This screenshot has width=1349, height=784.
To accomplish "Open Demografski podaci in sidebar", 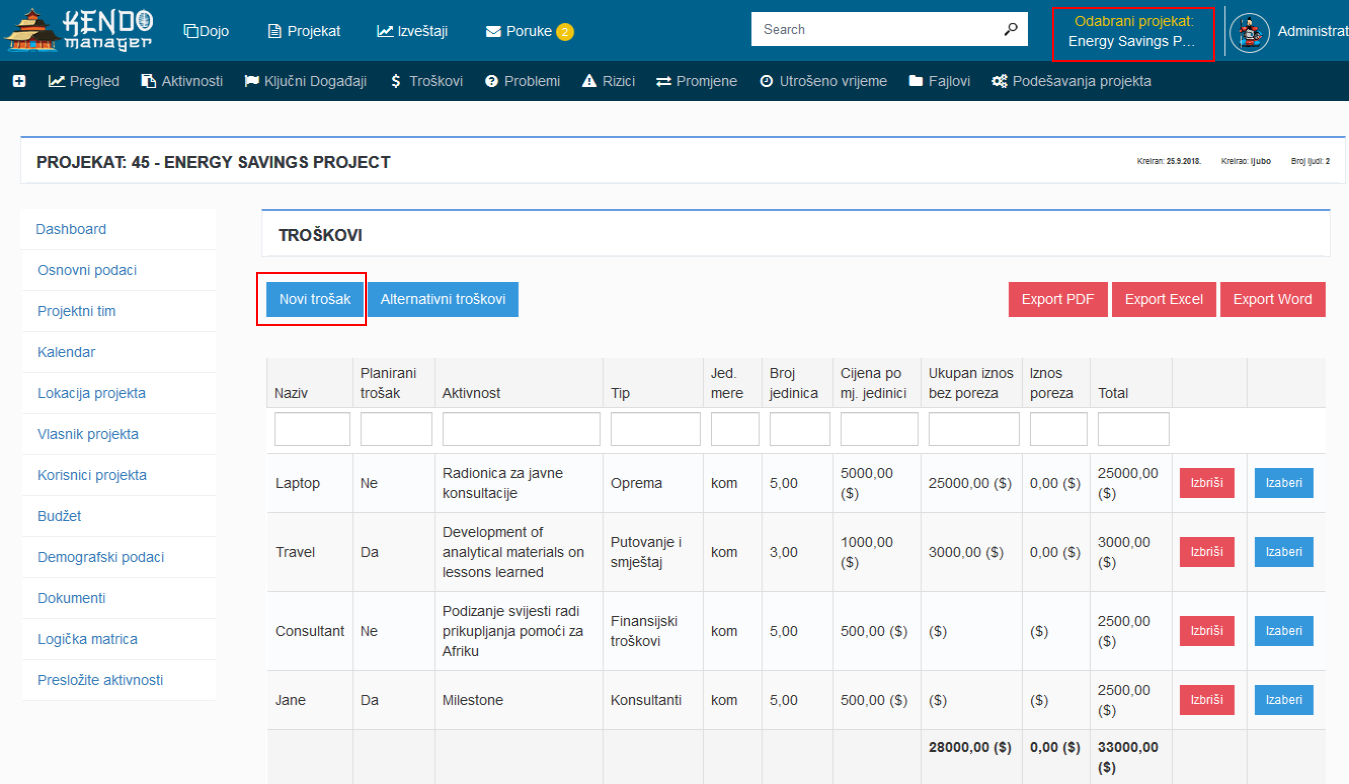I will tap(119, 557).
